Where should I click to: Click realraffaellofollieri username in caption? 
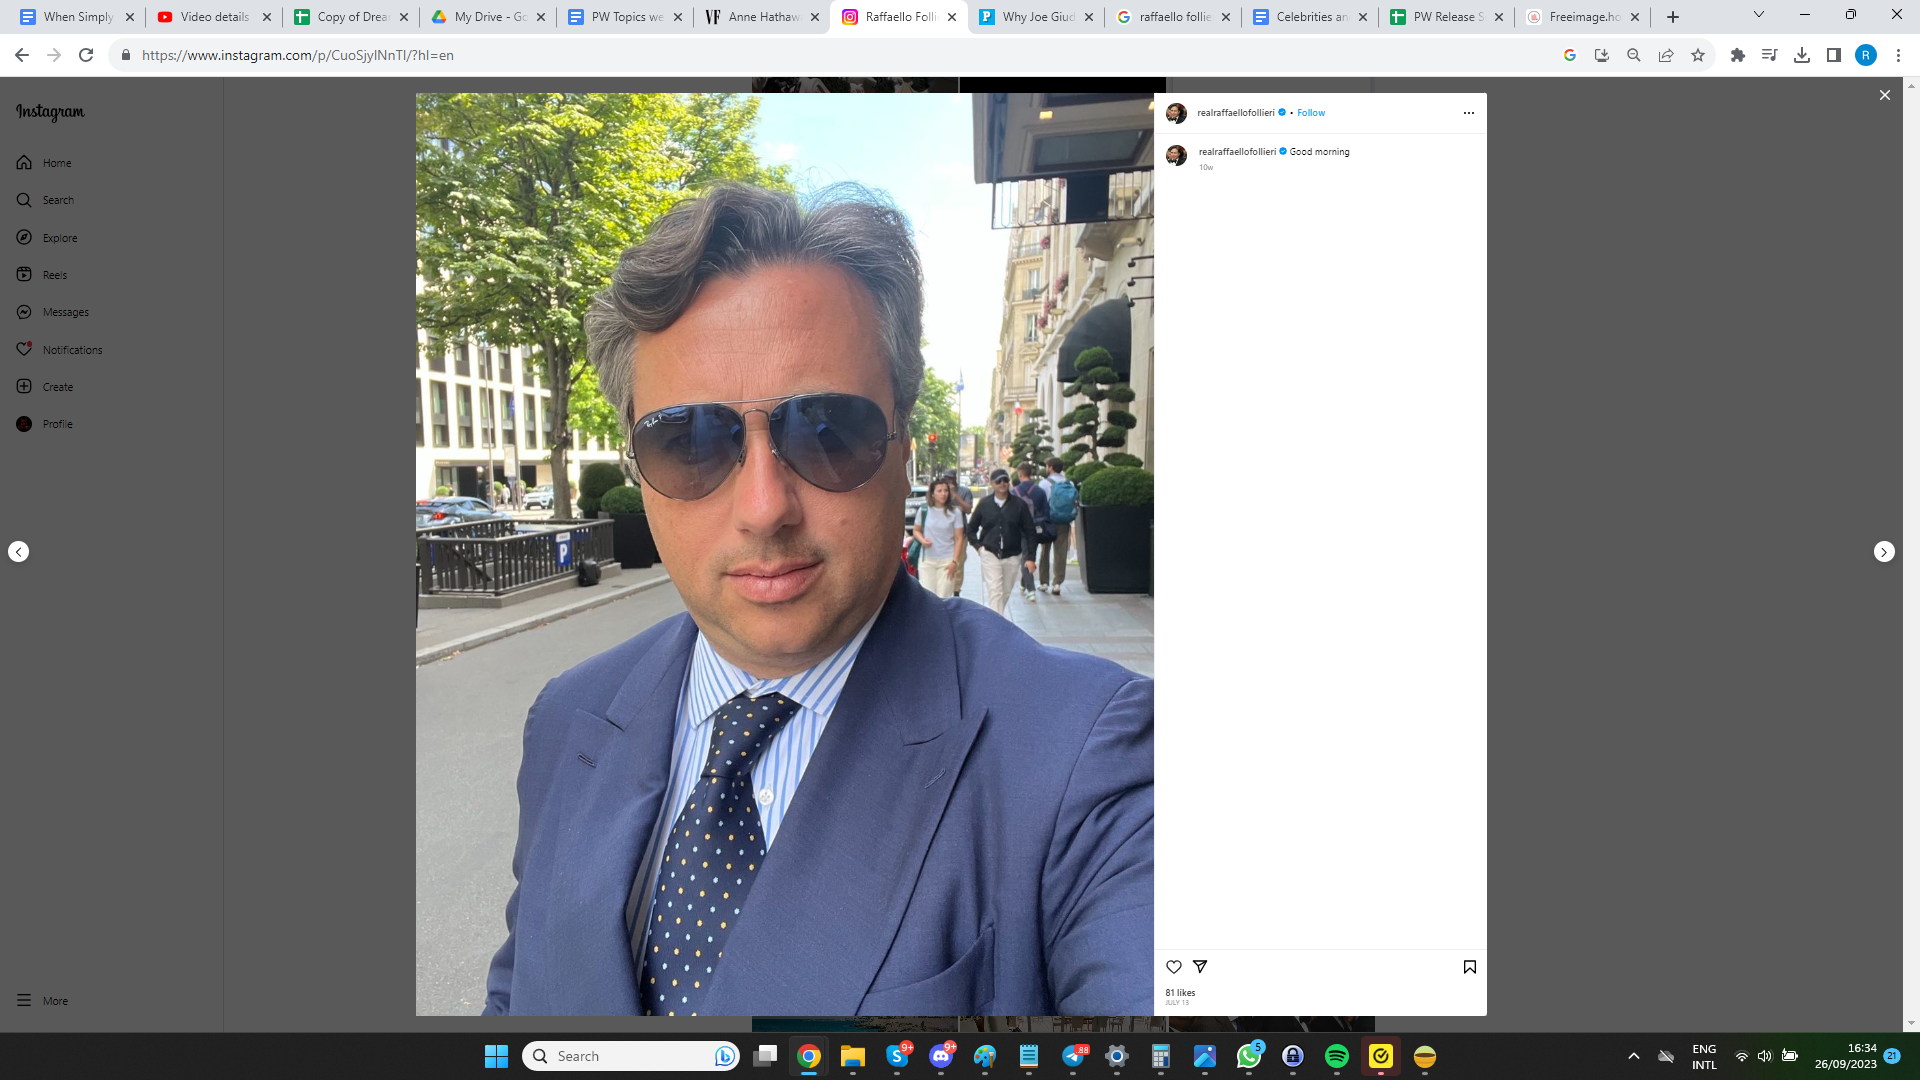click(1237, 152)
